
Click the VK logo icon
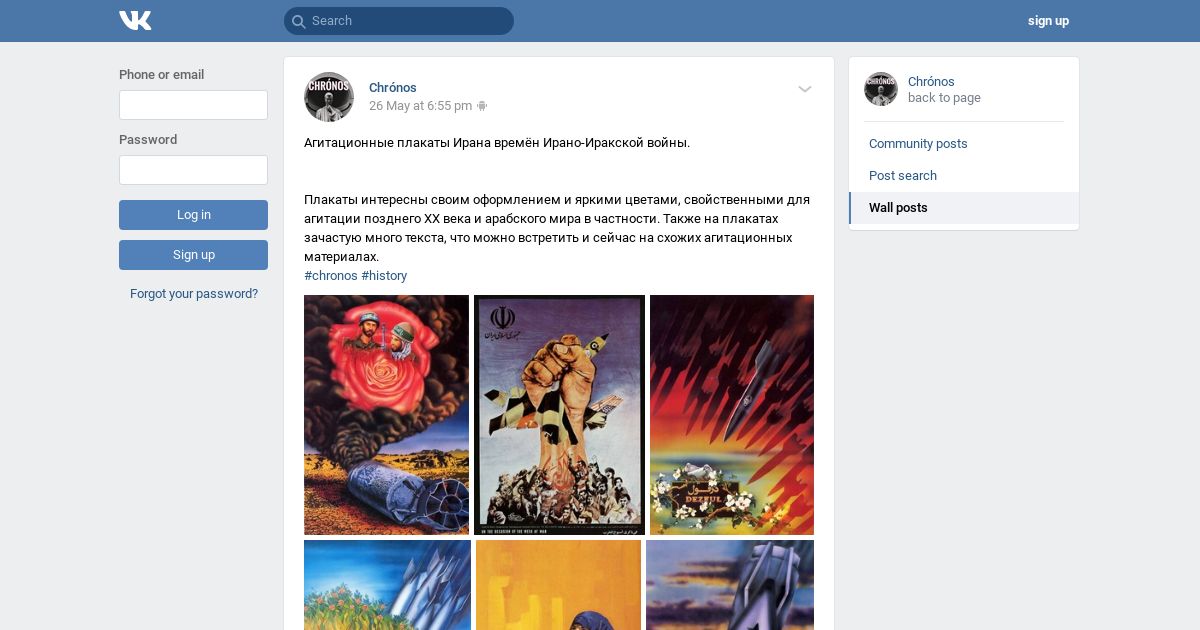[135, 20]
